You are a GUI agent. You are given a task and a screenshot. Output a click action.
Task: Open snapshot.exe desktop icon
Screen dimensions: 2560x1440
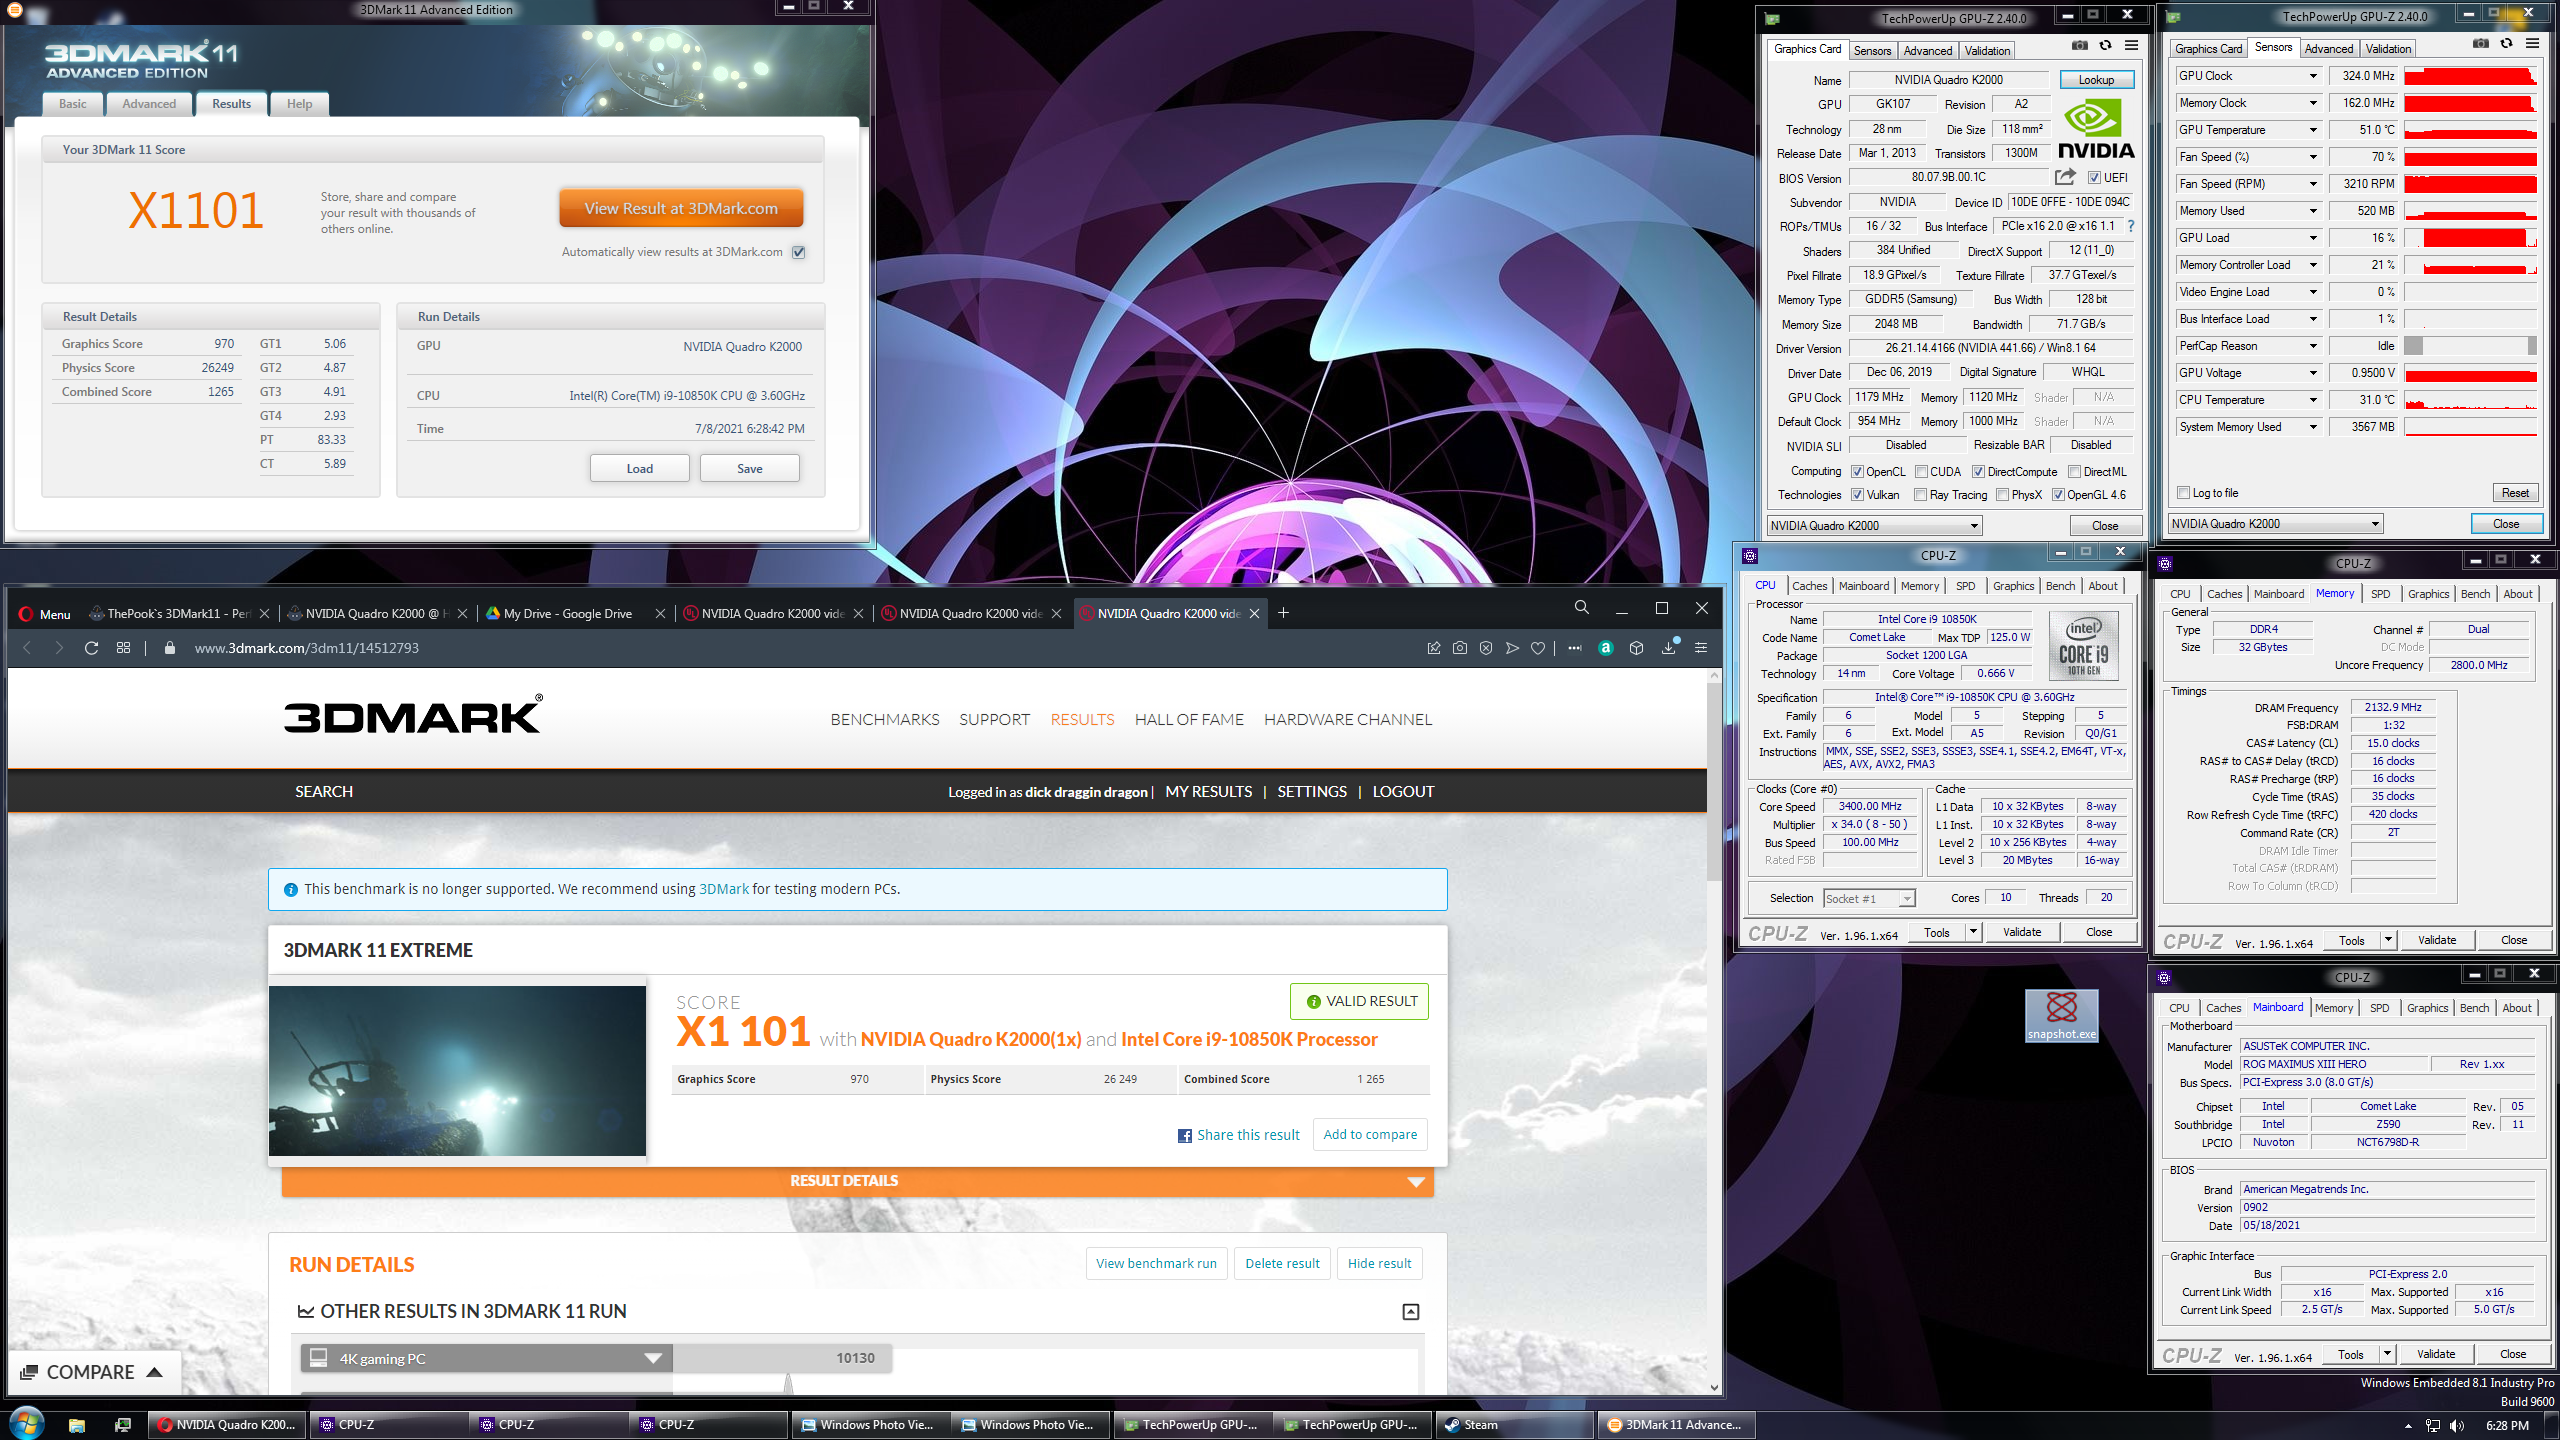click(x=2062, y=1015)
